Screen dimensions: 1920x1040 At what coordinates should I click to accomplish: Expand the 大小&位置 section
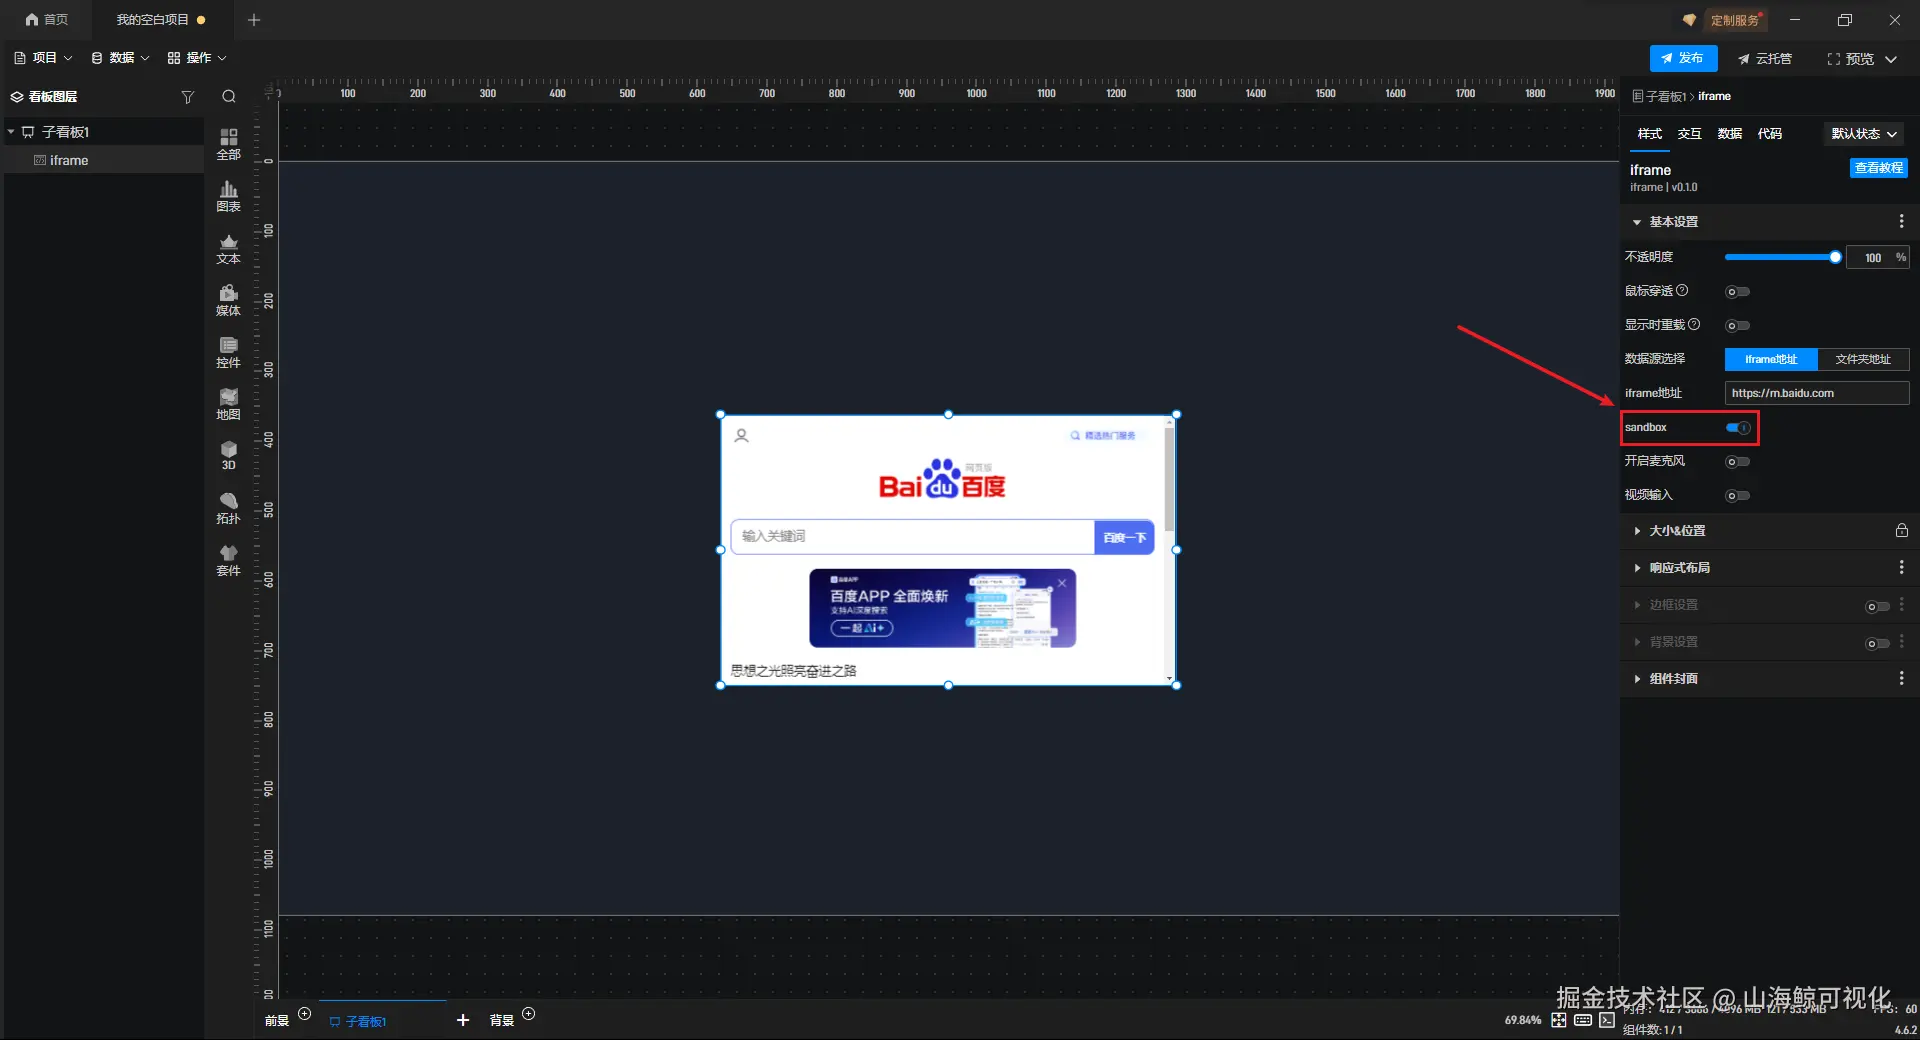[x=1637, y=531]
